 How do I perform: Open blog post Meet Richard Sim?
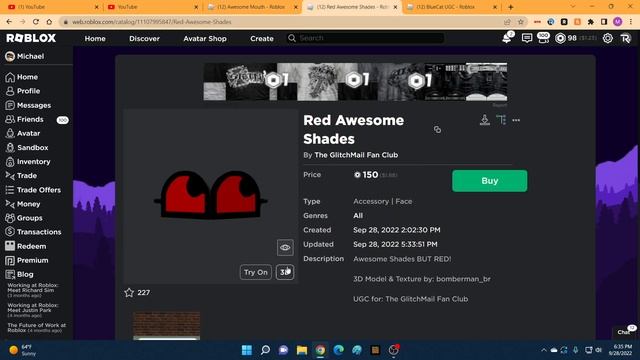(x=33, y=290)
